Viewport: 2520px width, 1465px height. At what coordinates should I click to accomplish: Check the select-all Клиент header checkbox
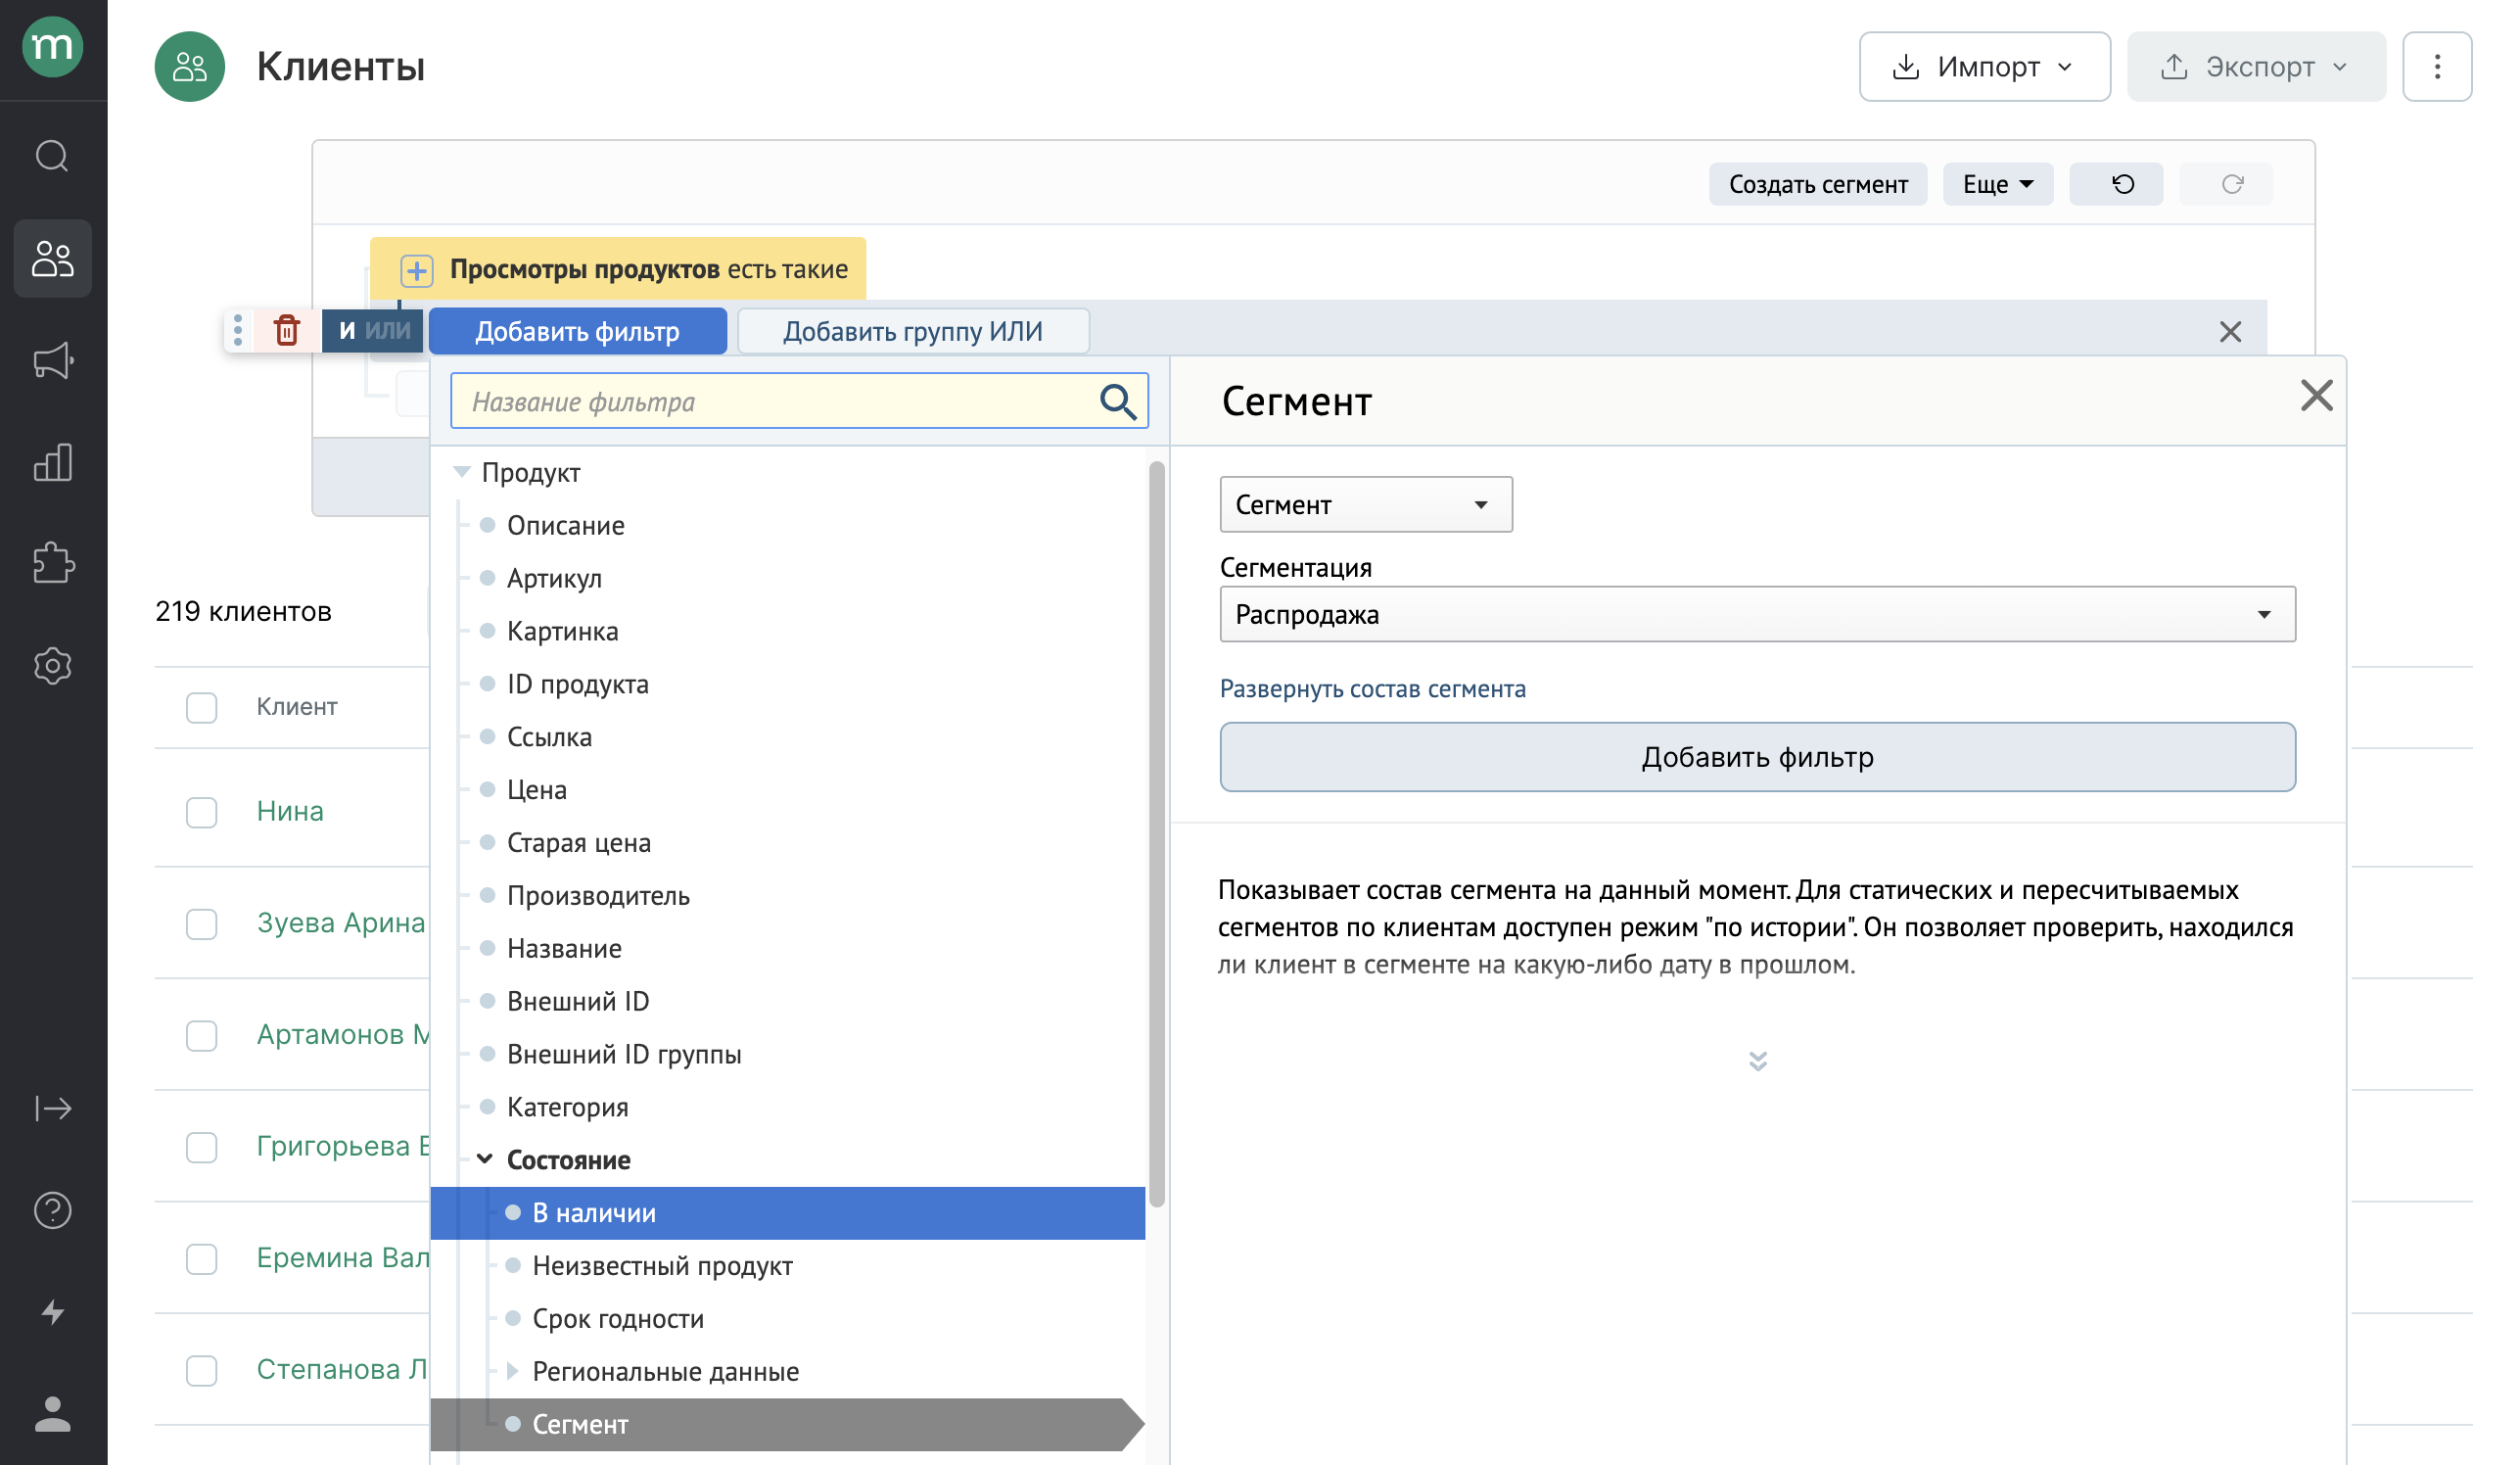[201, 707]
